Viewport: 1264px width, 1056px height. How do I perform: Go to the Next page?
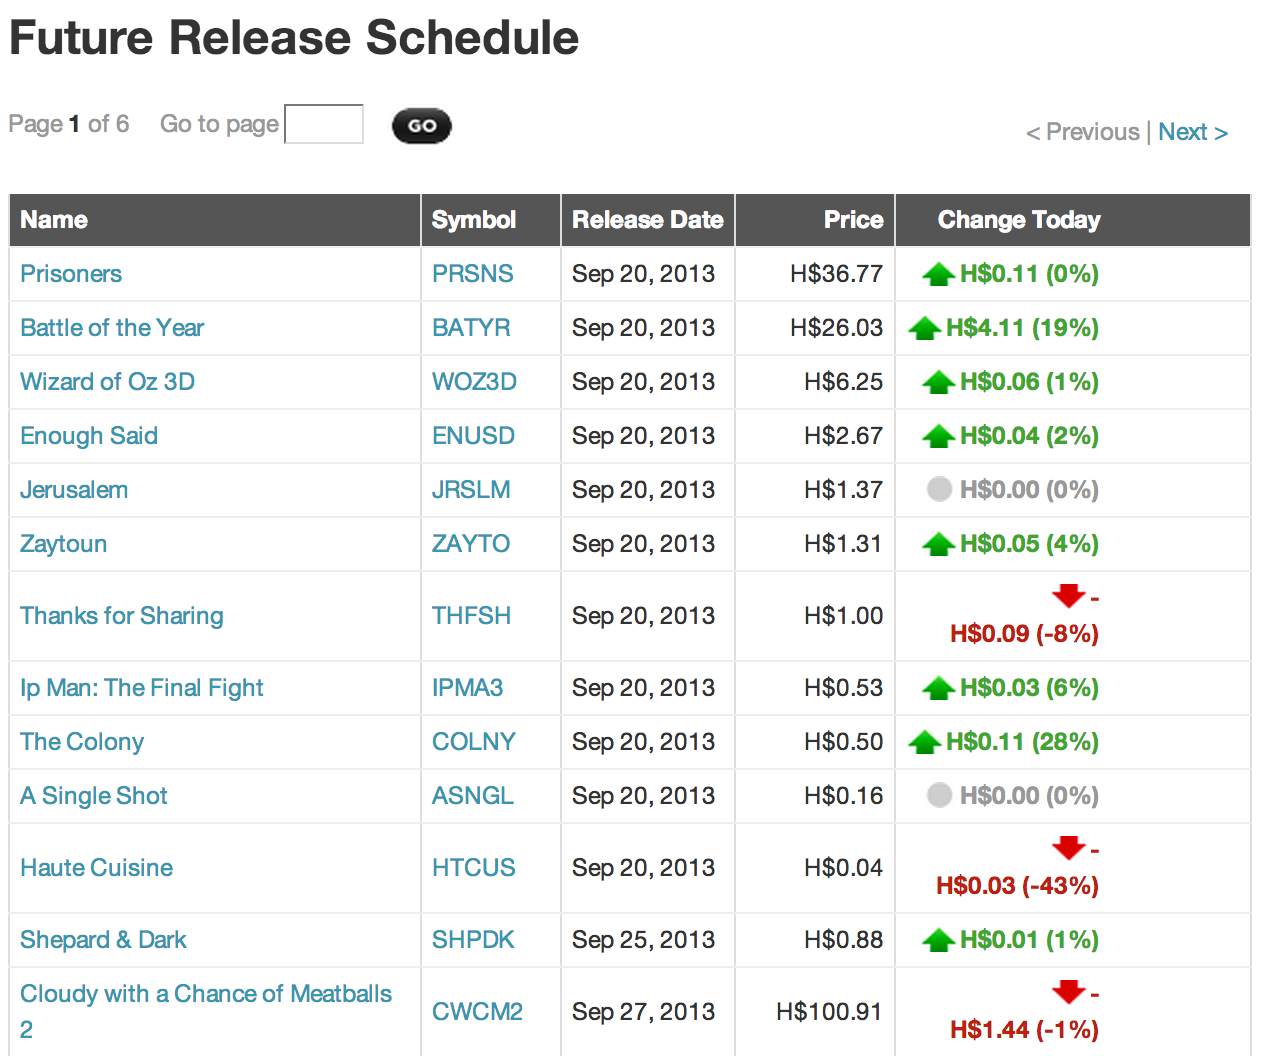[1192, 132]
